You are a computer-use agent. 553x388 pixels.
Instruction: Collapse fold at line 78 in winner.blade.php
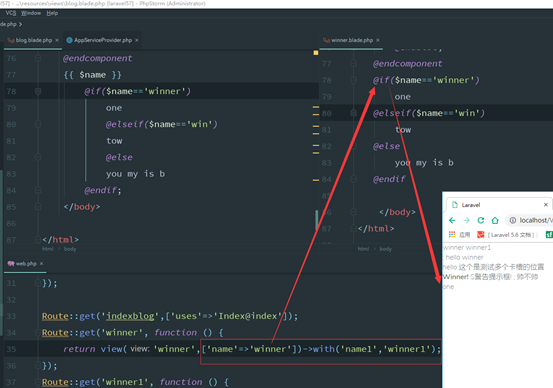click(x=353, y=80)
